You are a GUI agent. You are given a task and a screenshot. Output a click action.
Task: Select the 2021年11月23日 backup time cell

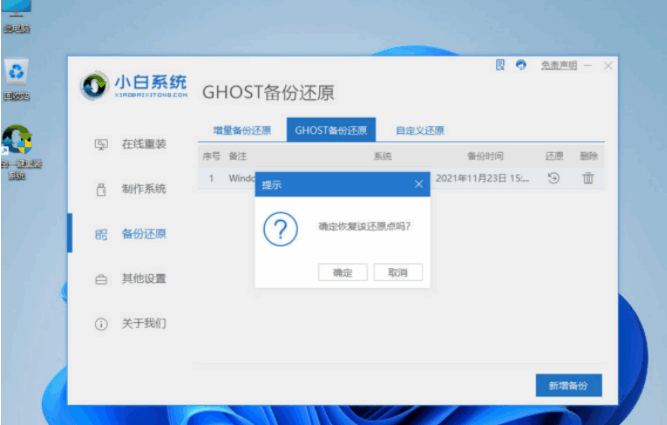pyautogui.click(x=482, y=178)
